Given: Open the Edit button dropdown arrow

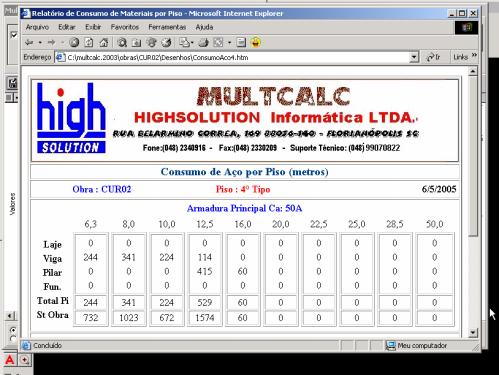Looking at the screenshot, I should pos(229,43).
